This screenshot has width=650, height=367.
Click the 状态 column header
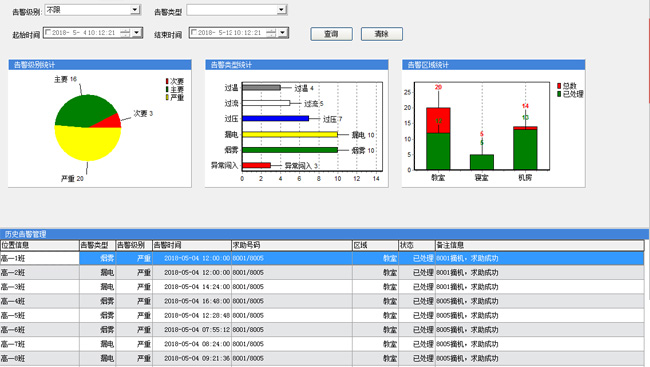[x=417, y=245]
